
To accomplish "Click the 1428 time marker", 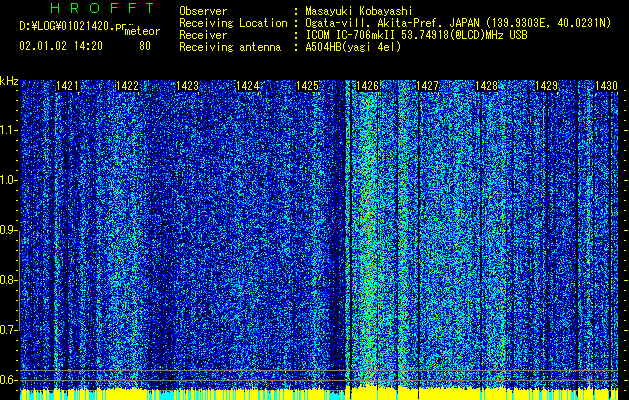I will pyautogui.click(x=487, y=86).
